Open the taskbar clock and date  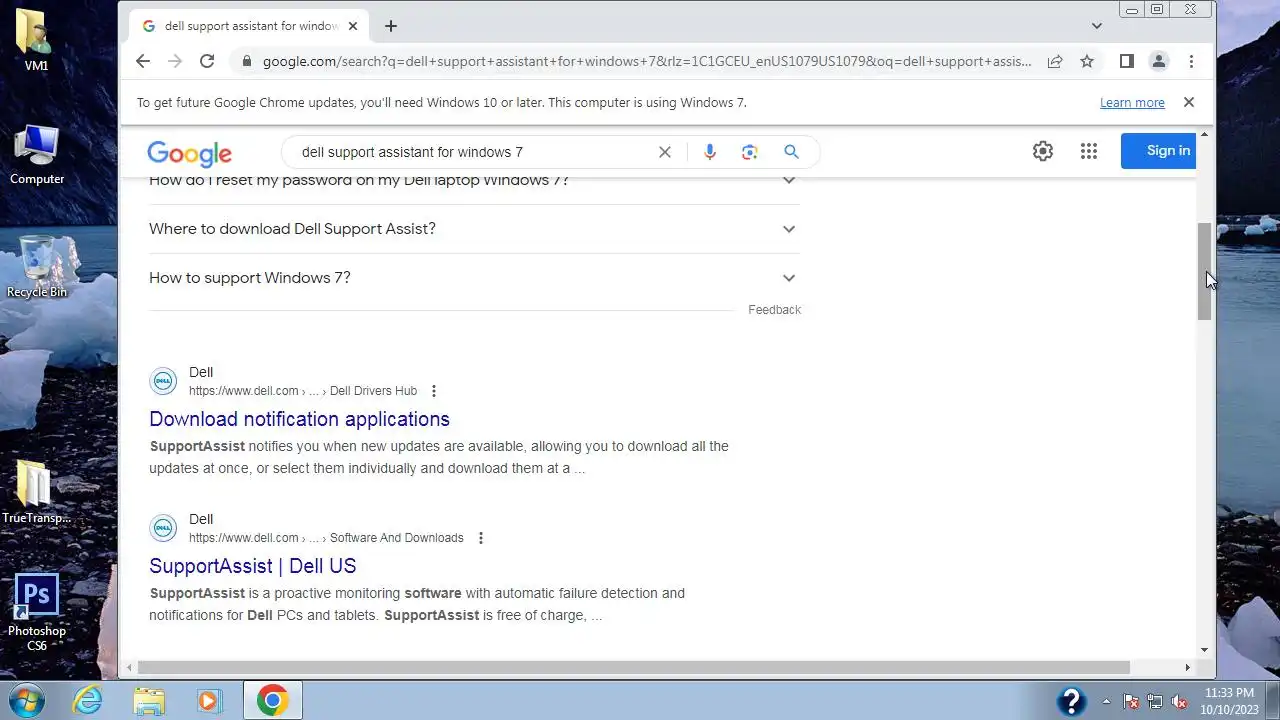tap(1229, 701)
